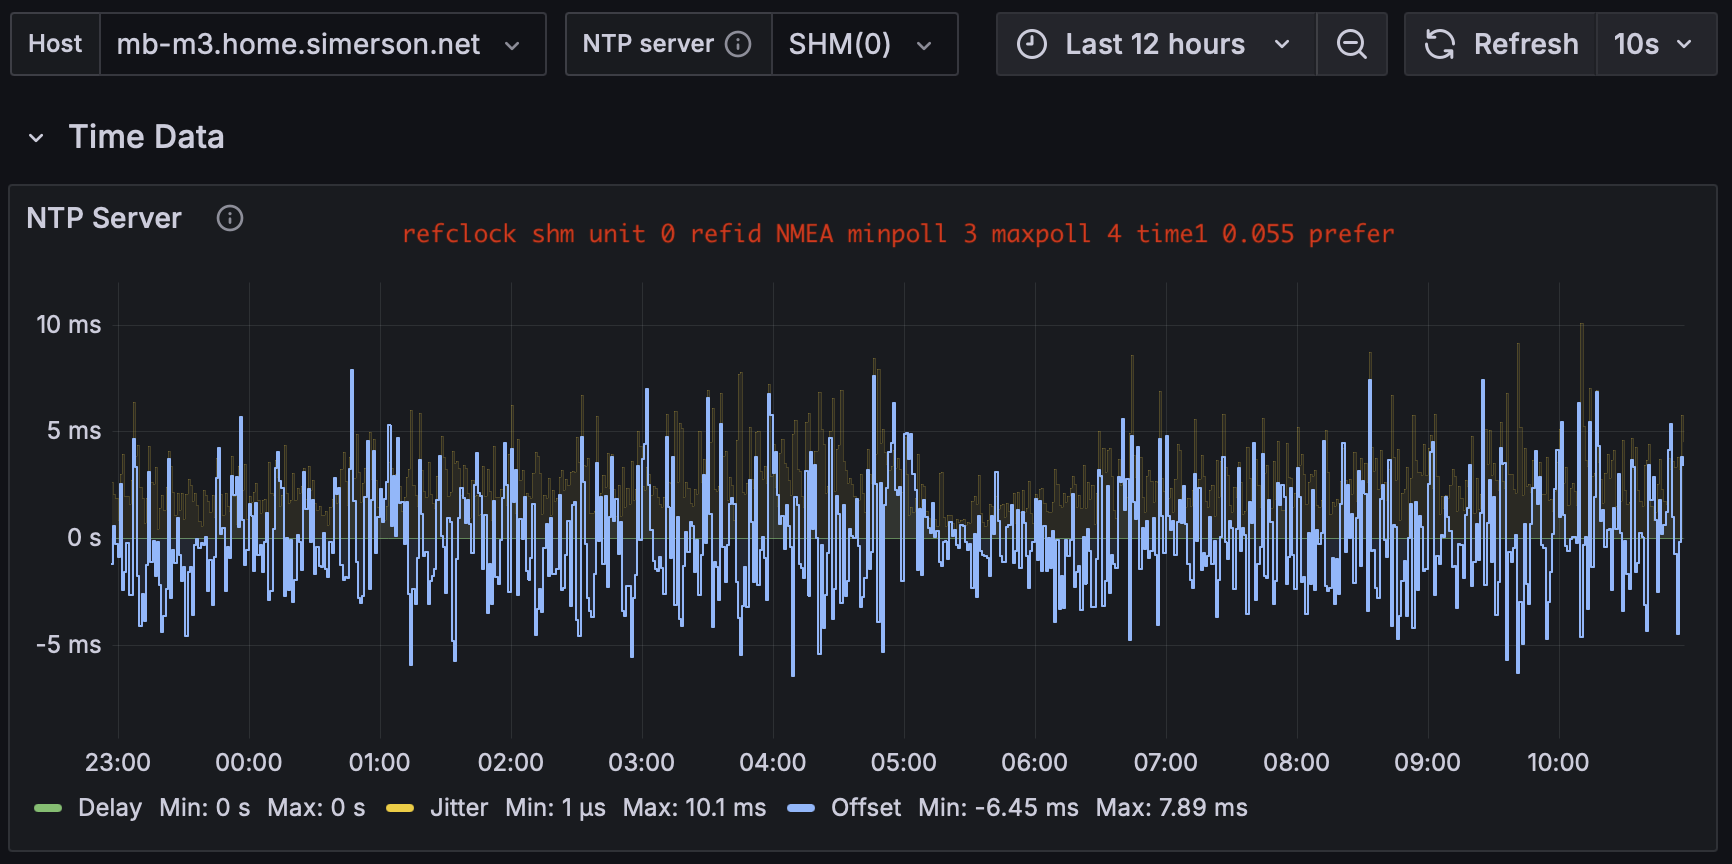Screen dimensions: 1732x864
Task: Click the Host variable label
Action: coord(55,44)
